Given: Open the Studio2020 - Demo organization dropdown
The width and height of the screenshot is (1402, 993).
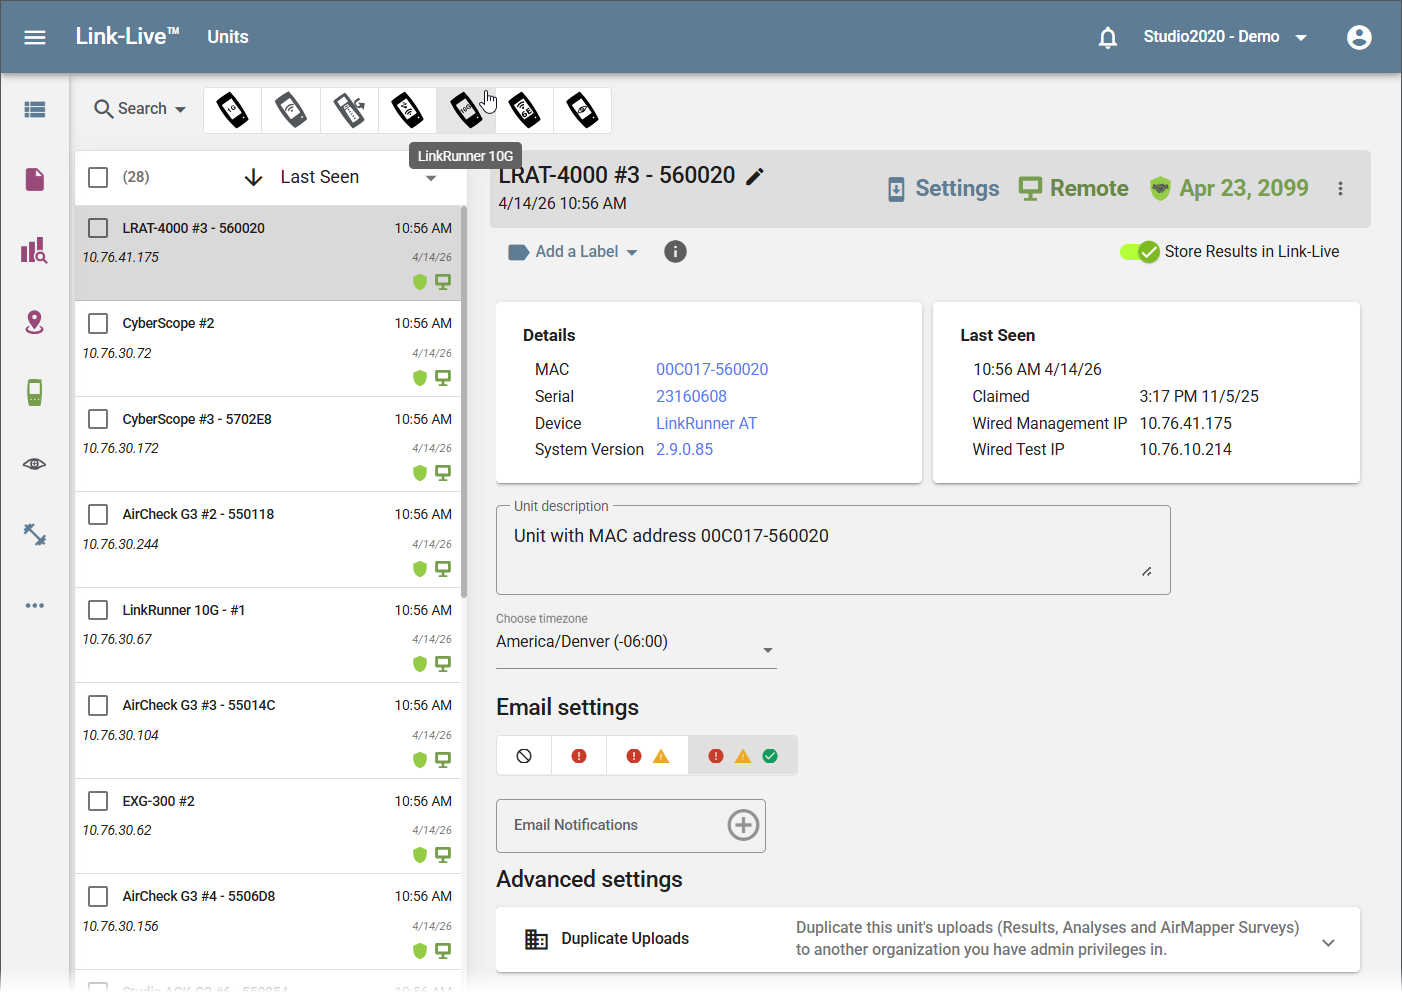Looking at the screenshot, I should point(1225,37).
